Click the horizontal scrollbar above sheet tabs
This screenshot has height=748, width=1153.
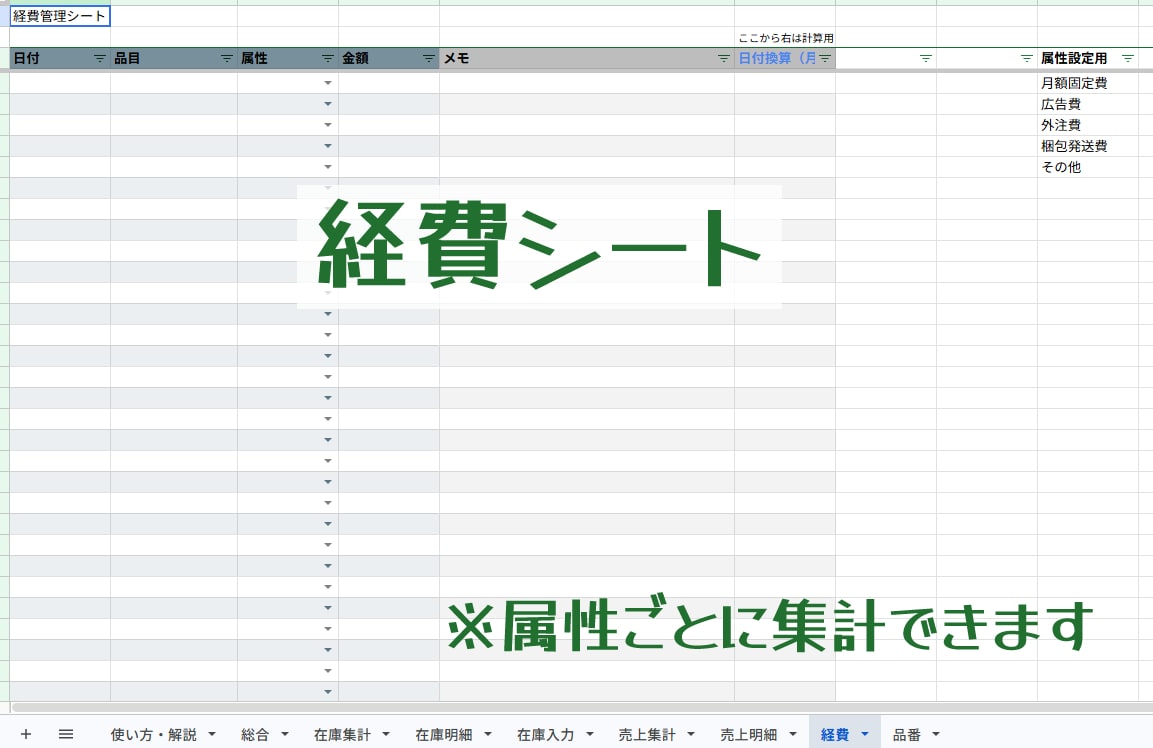(x=581, y=708)
